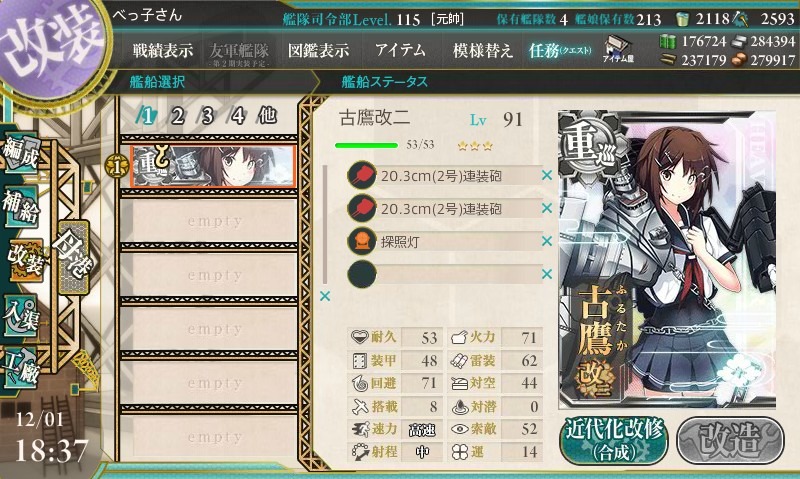
Task: Switch to fleet 3 tab
Action: 207,116
